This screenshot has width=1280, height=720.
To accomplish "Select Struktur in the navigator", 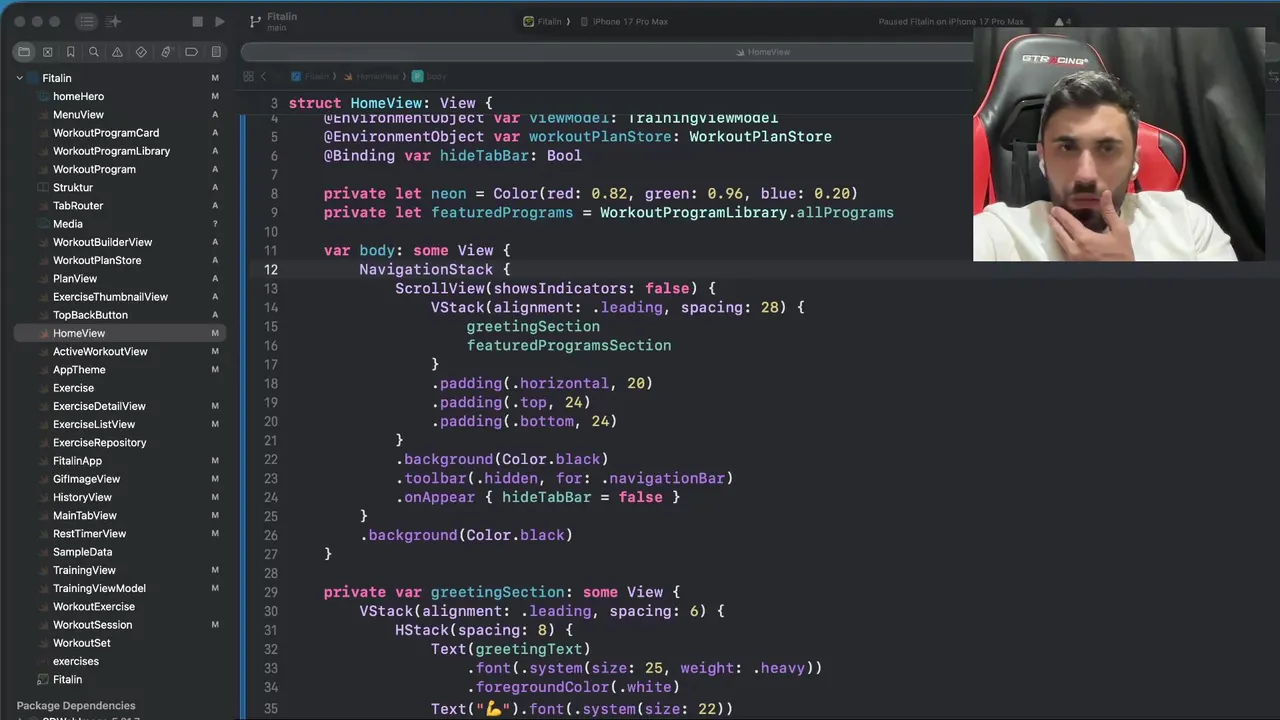I will point(72,187).
